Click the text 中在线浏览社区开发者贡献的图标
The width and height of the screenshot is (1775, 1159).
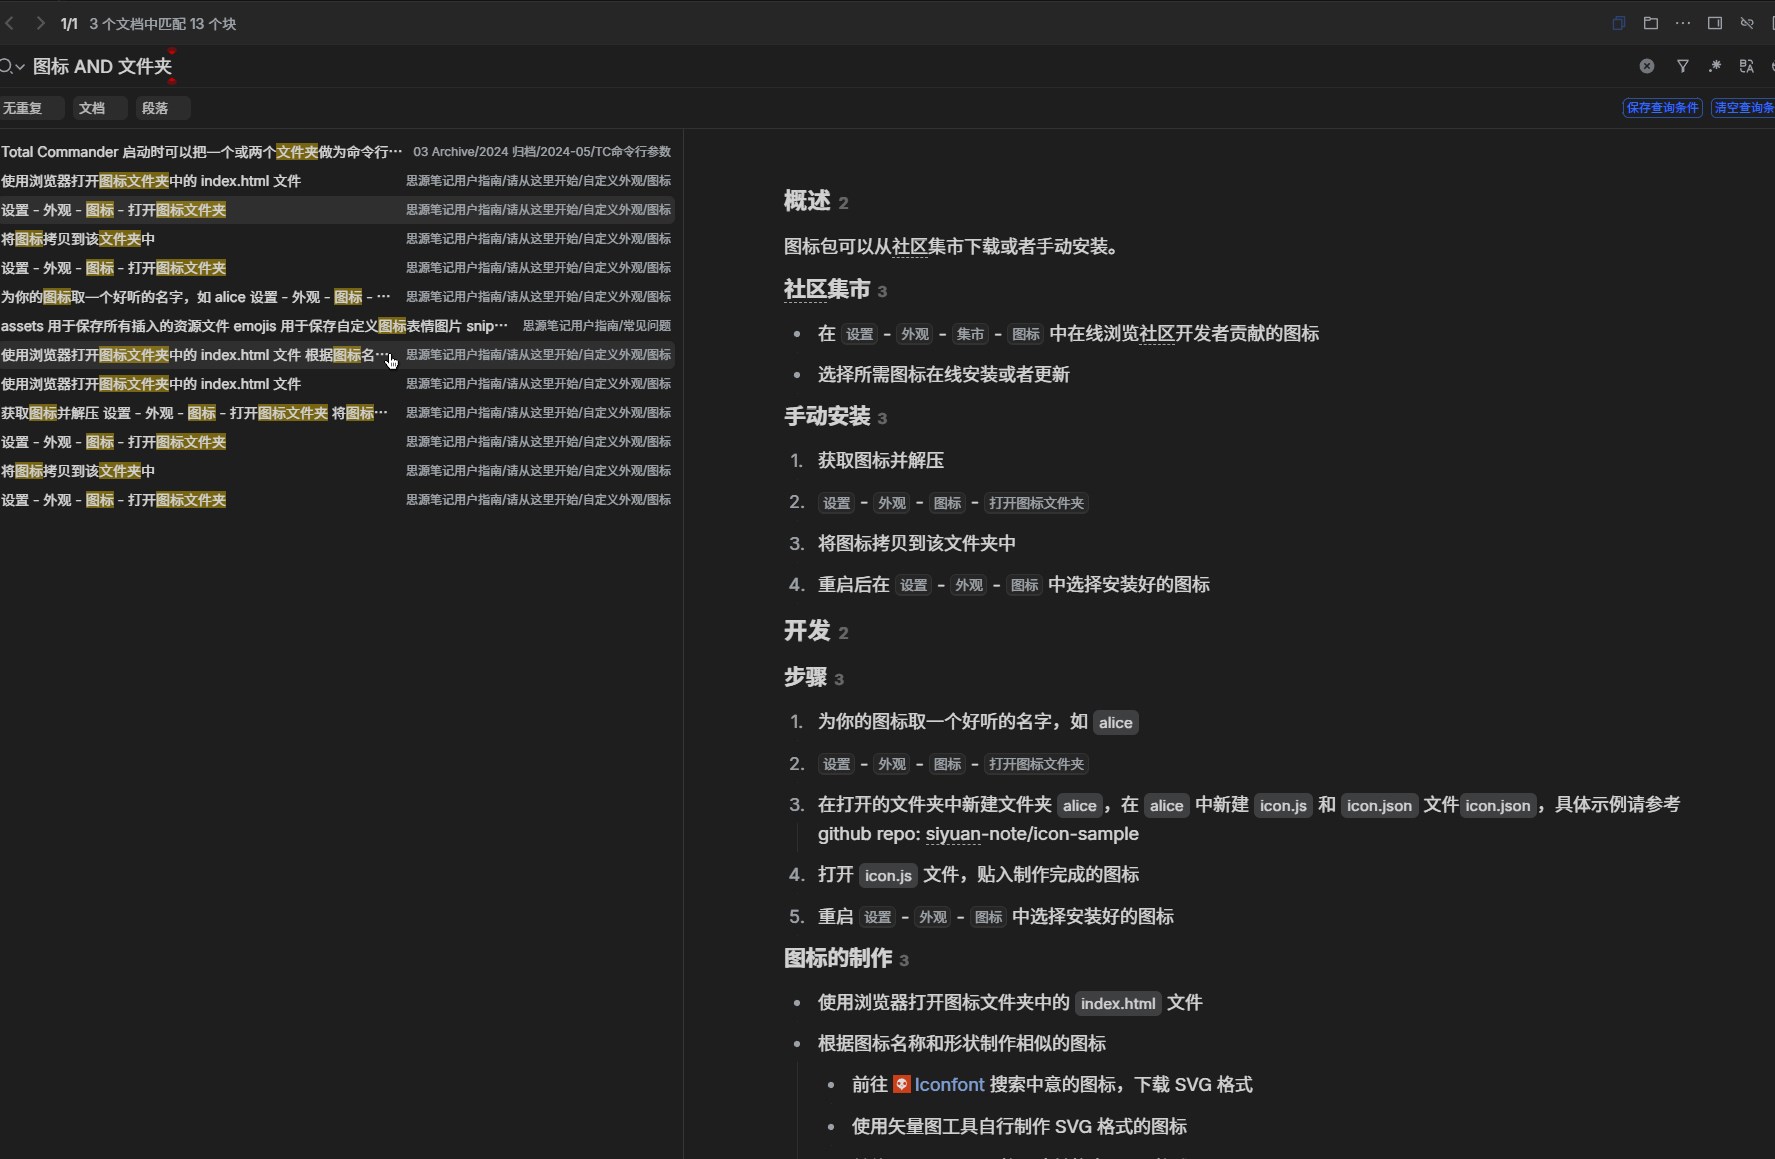pyautogui.click(x=1184, y=334)
